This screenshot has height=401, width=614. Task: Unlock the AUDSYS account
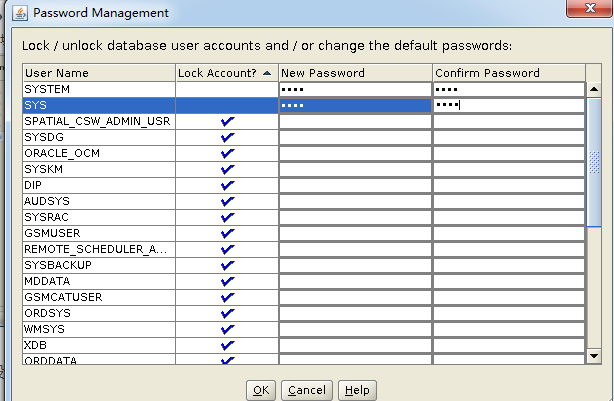tap(227, 201)
